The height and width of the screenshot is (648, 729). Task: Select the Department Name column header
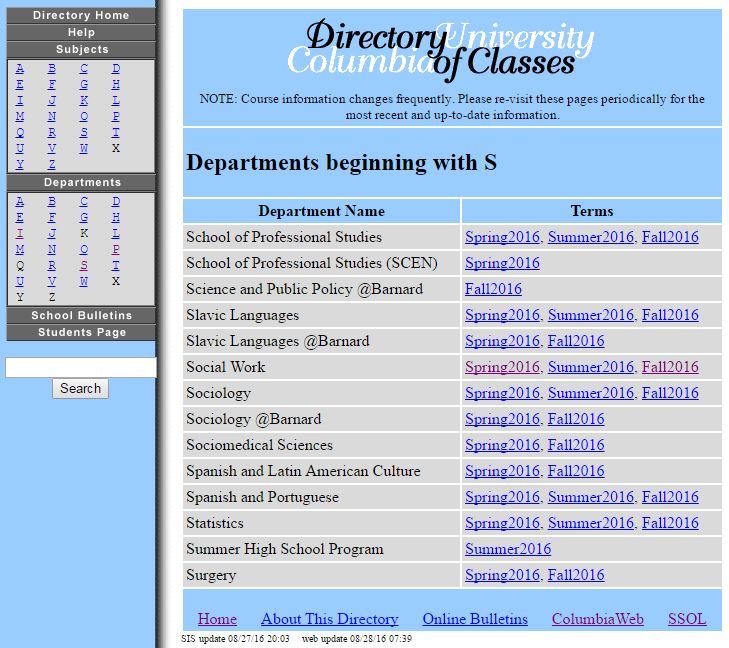point(321,211)
